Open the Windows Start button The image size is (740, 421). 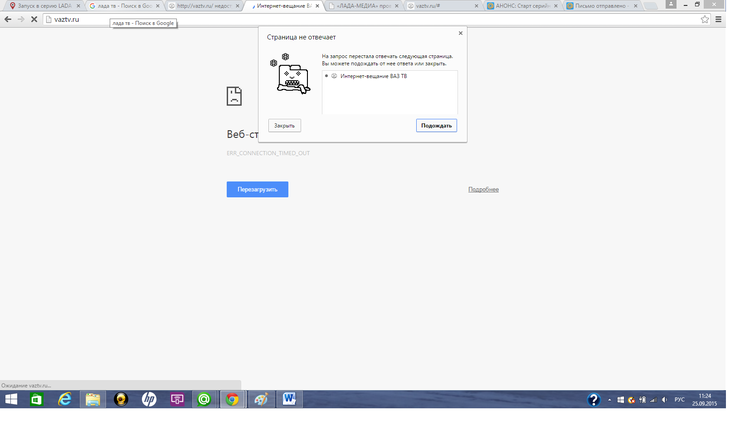(11, 400)
